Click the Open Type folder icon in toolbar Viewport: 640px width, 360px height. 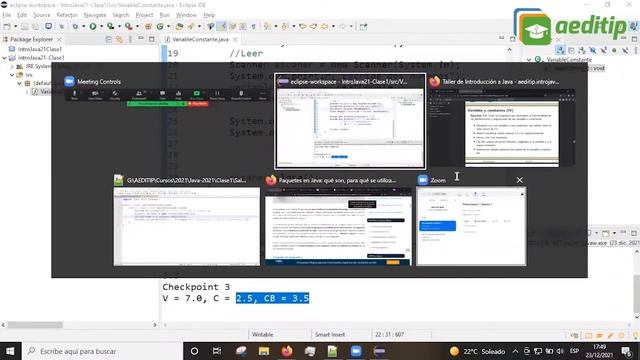179,27
